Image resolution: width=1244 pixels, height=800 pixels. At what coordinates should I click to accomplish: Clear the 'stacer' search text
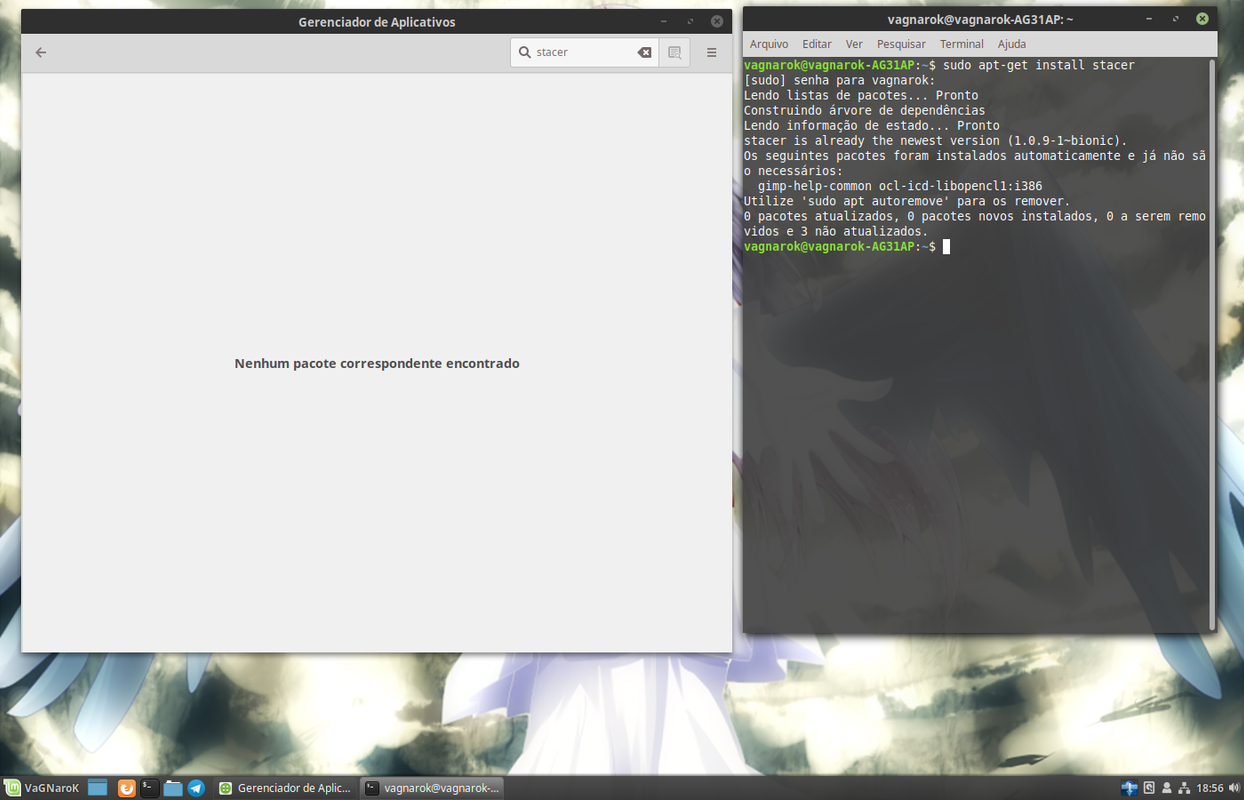point(645,52)
